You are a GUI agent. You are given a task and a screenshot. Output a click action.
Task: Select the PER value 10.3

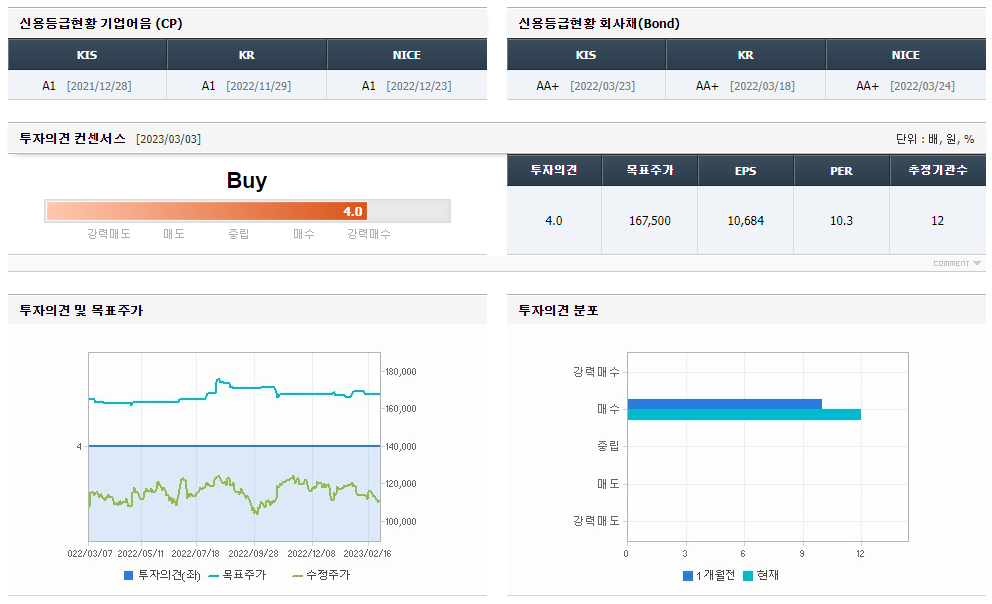(841, 221)
